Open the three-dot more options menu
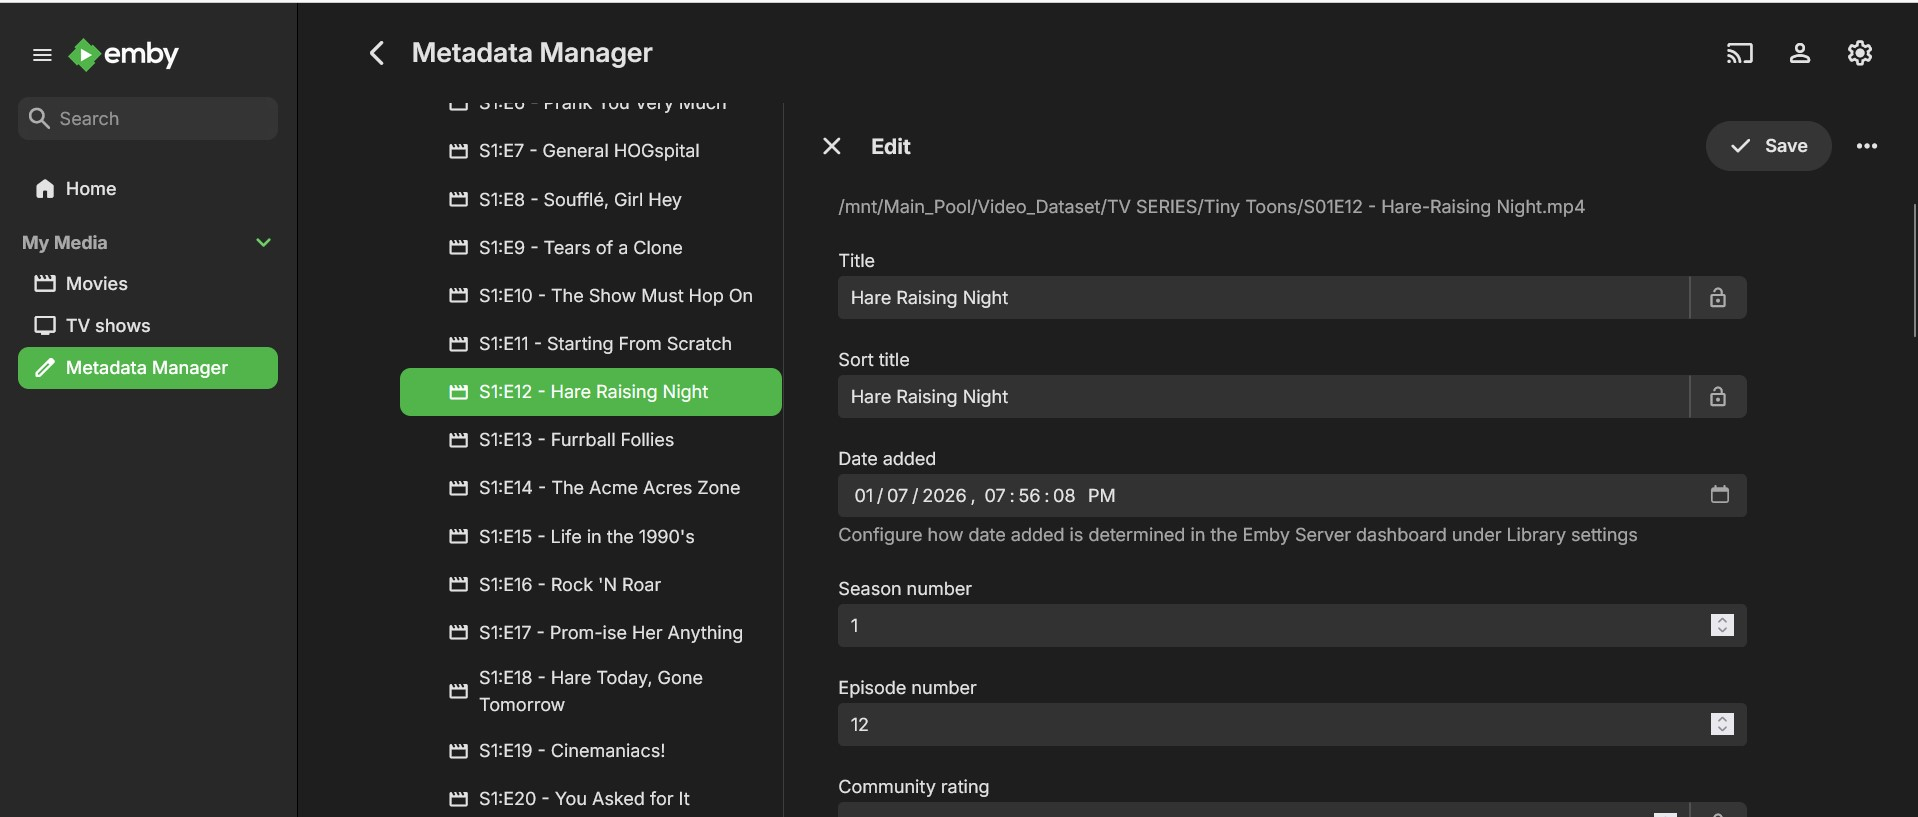Screen dimensions: 1918x817 click(1866, 147)
